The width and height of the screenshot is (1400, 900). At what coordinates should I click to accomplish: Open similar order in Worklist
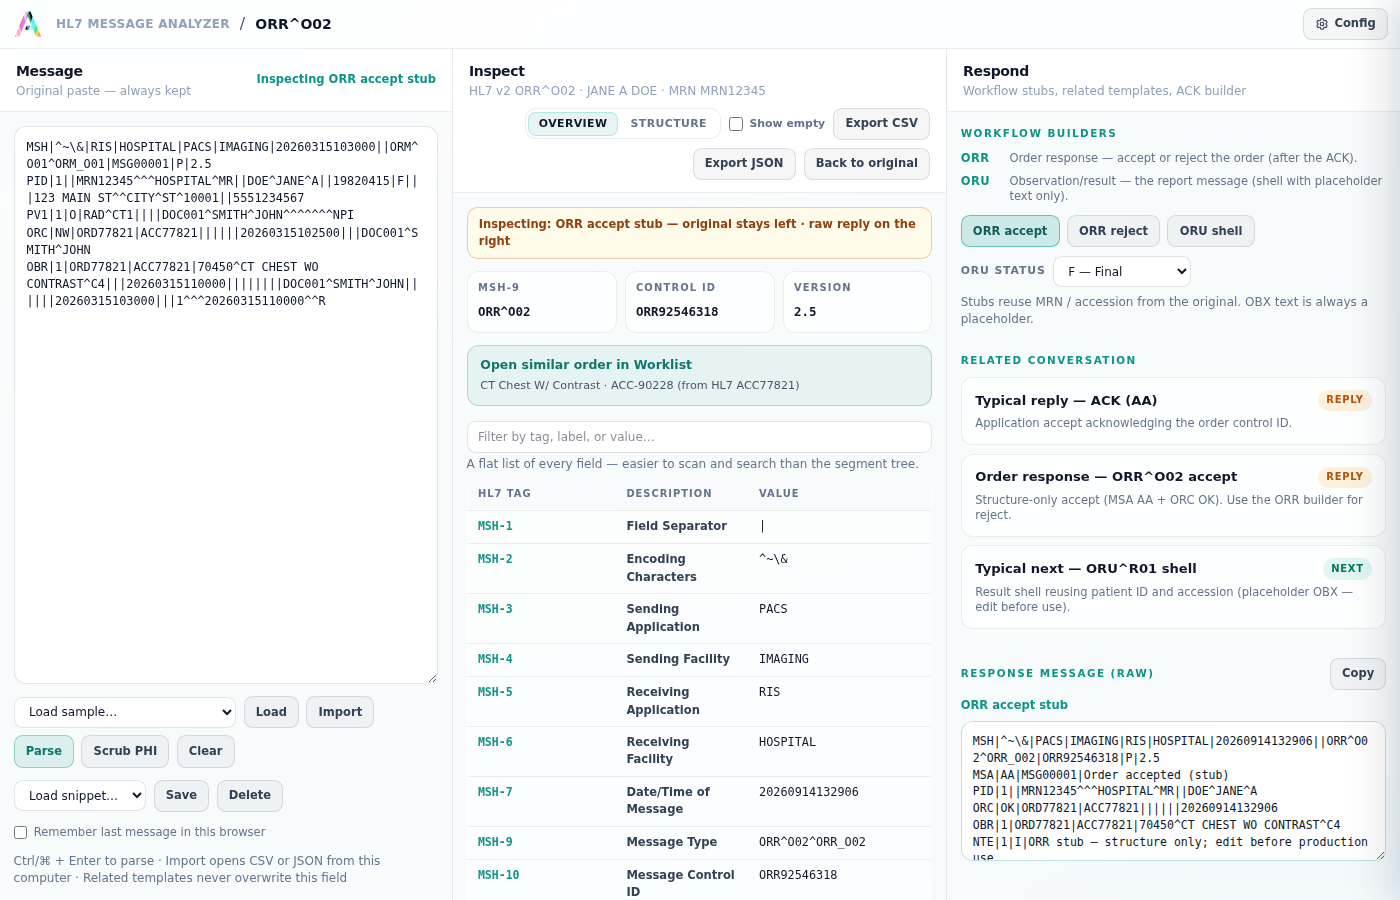699,375
